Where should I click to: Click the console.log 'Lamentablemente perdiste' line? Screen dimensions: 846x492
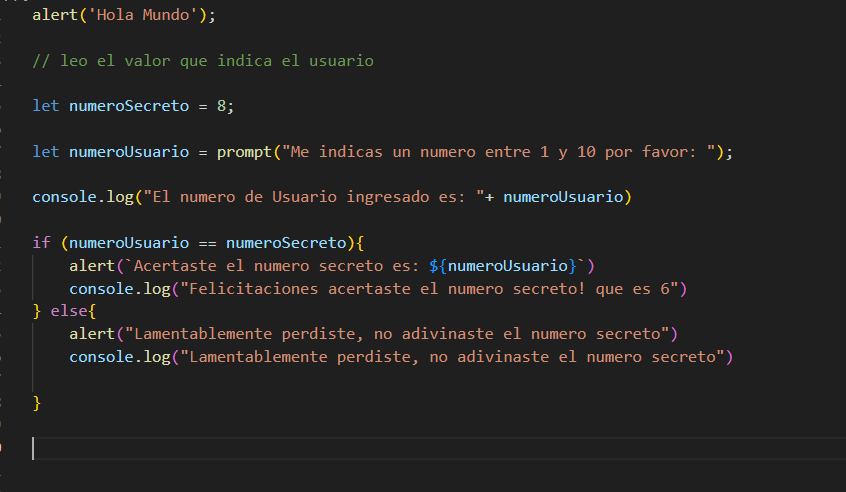401,357
